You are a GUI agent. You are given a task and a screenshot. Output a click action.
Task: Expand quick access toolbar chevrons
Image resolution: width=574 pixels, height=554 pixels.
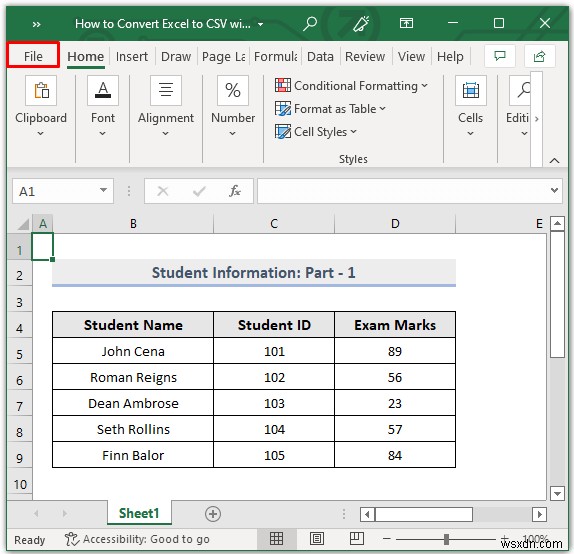pos(36,25)
